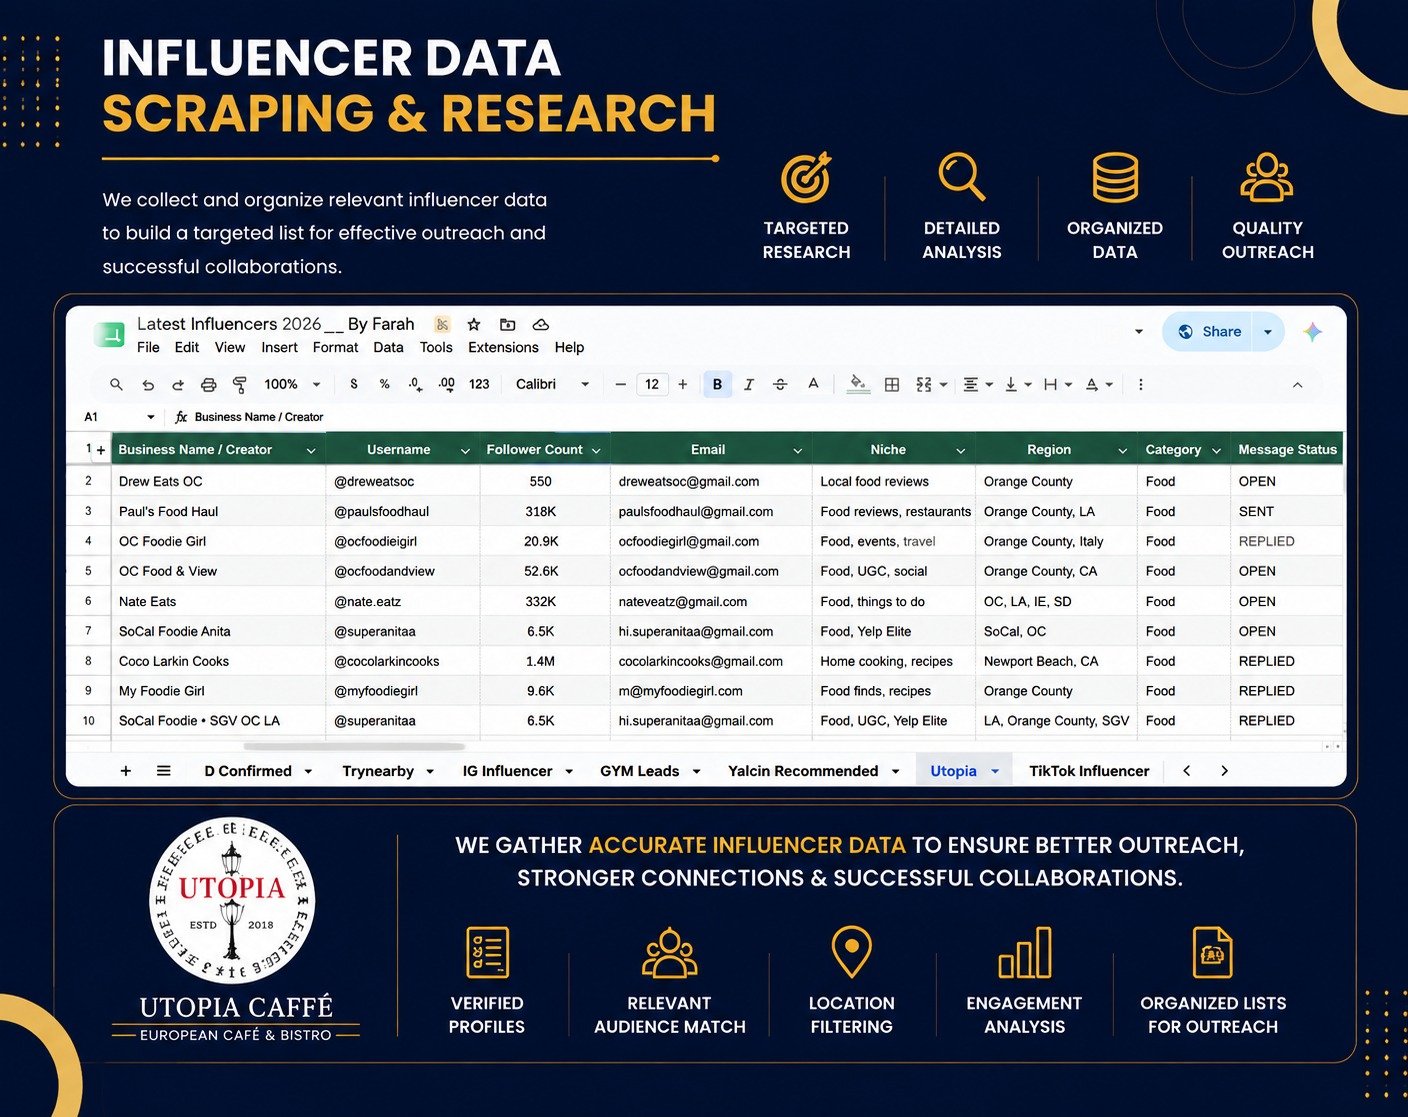This screenshot has height=1117, width=1408.
Task: Select the paint format roller icon
Action: point(239,384)
